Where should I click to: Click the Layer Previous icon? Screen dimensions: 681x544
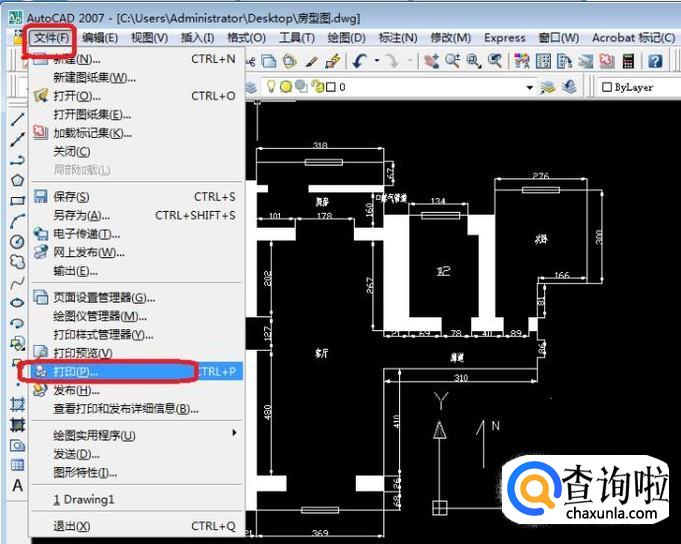point(569,87)
